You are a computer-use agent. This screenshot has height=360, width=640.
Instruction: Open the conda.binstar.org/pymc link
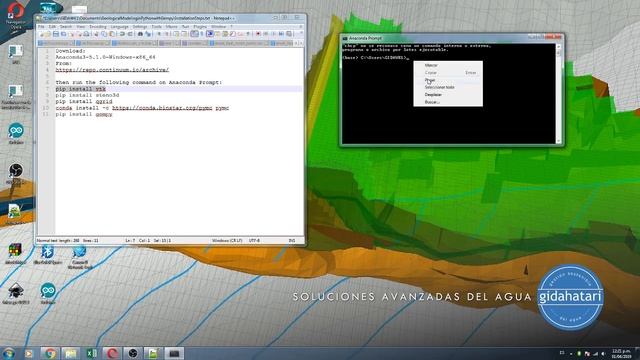click(162, 108)
